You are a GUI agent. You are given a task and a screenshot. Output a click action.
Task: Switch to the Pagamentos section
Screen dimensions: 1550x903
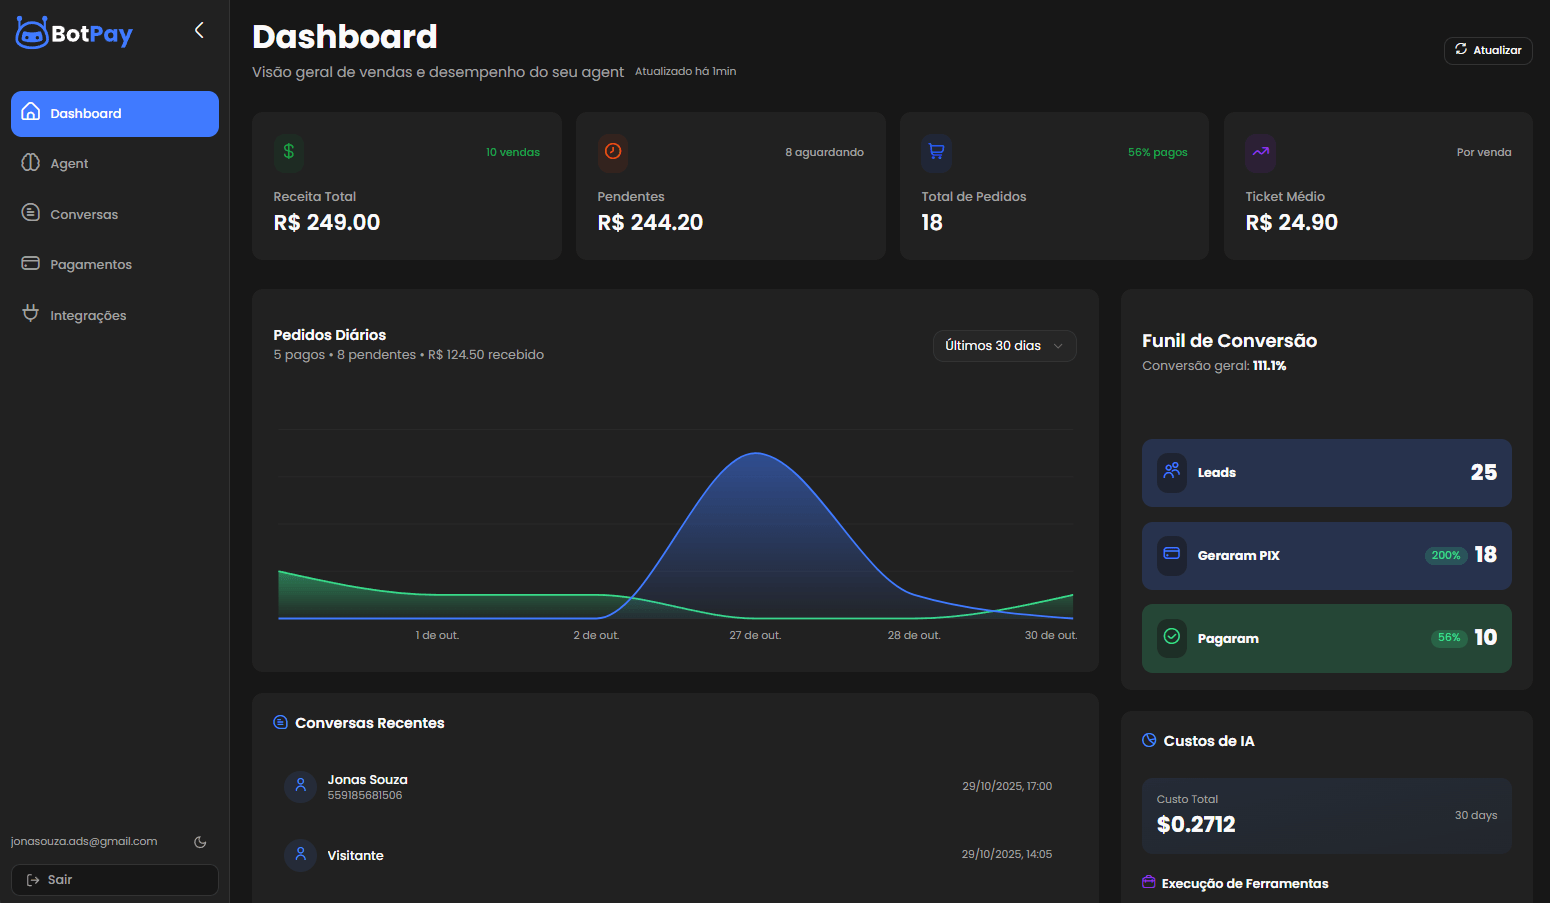91,263
